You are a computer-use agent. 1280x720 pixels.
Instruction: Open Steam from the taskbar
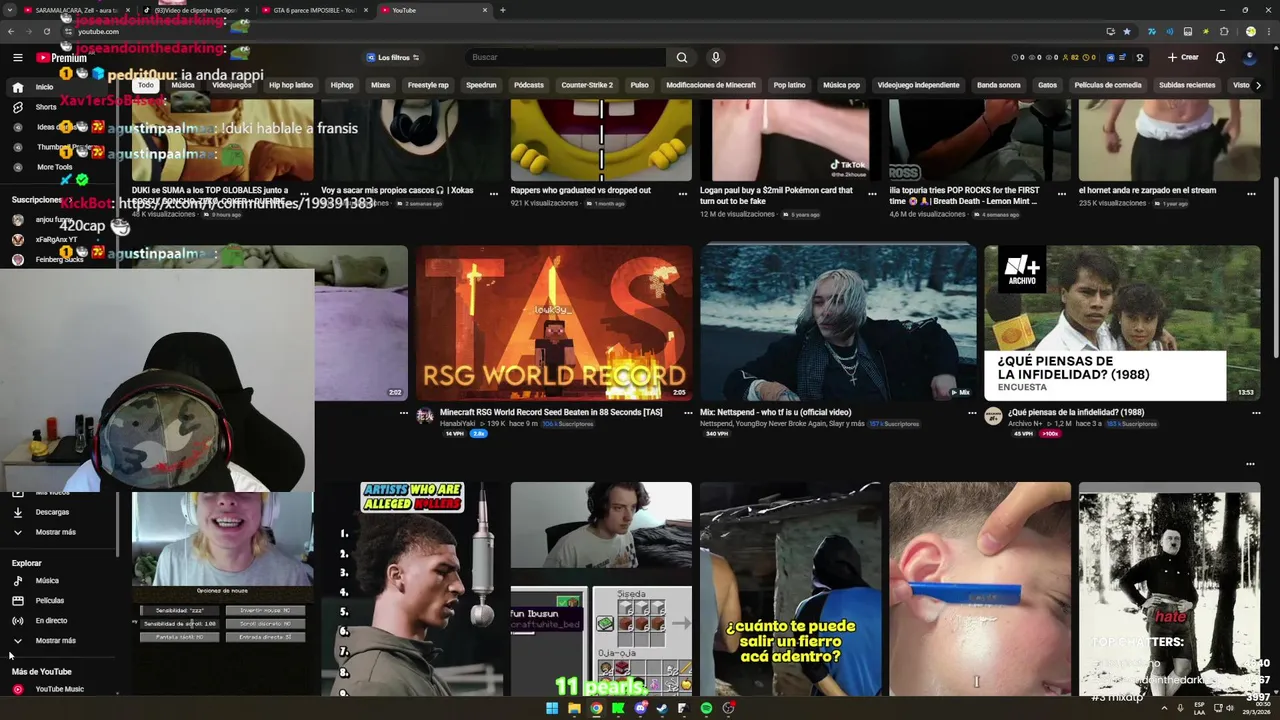(662, 708)
